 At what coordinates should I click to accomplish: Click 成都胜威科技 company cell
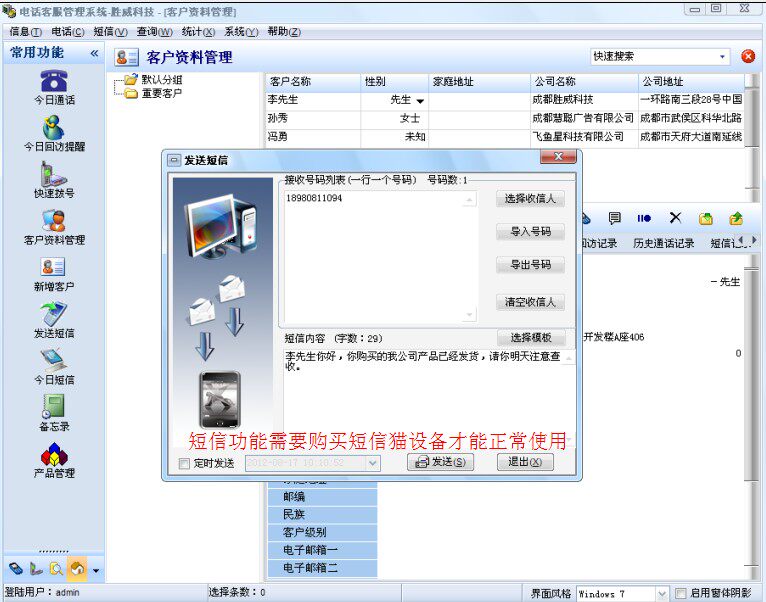(x=584, y=100)
